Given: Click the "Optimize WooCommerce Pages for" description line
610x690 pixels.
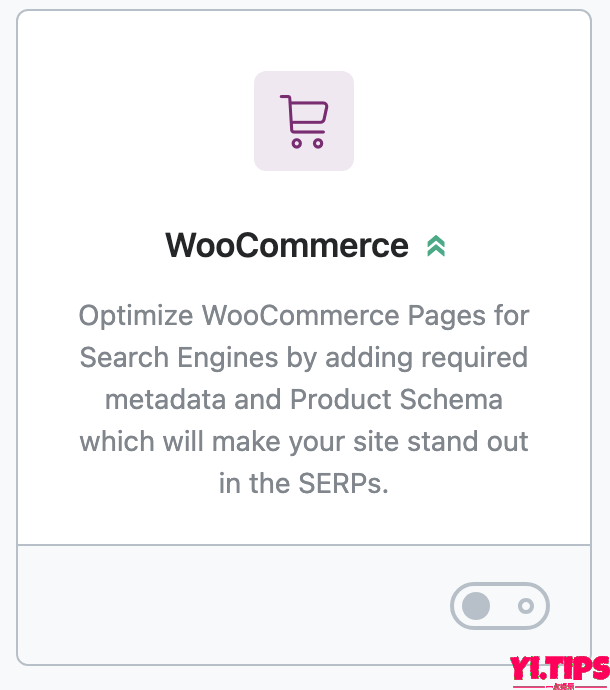Looking at the screenshot, I should pos(304,316).
